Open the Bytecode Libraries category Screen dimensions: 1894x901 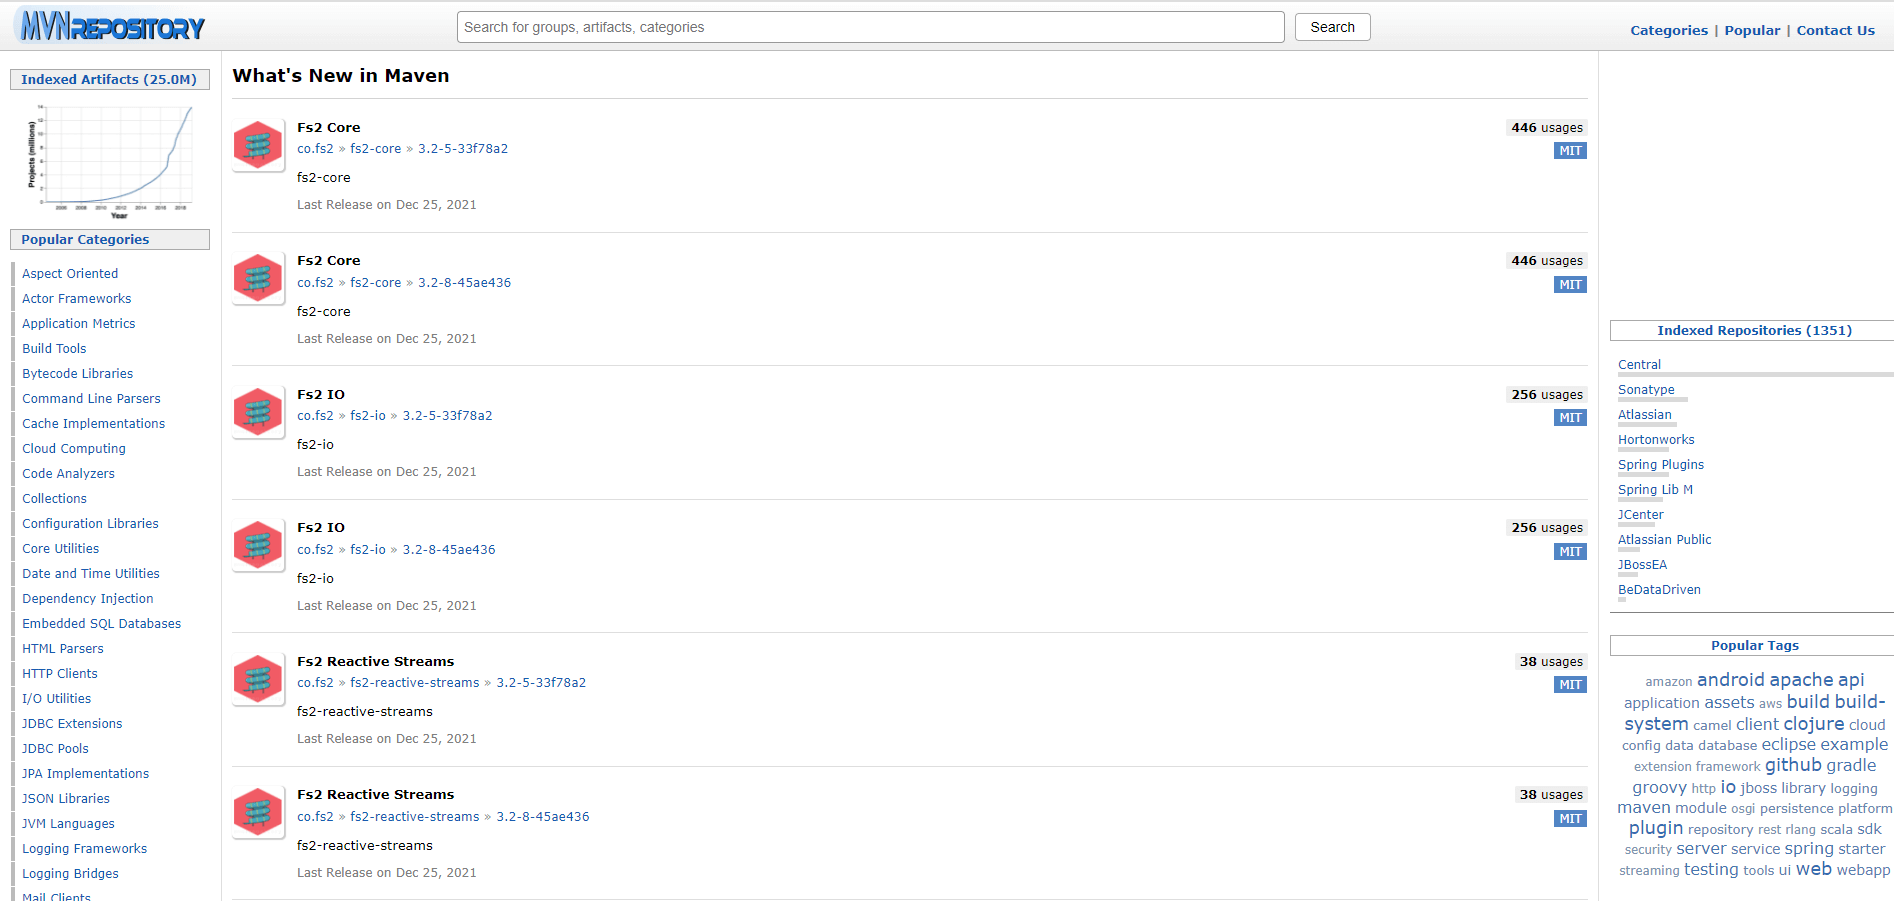(x=78, y=373)
